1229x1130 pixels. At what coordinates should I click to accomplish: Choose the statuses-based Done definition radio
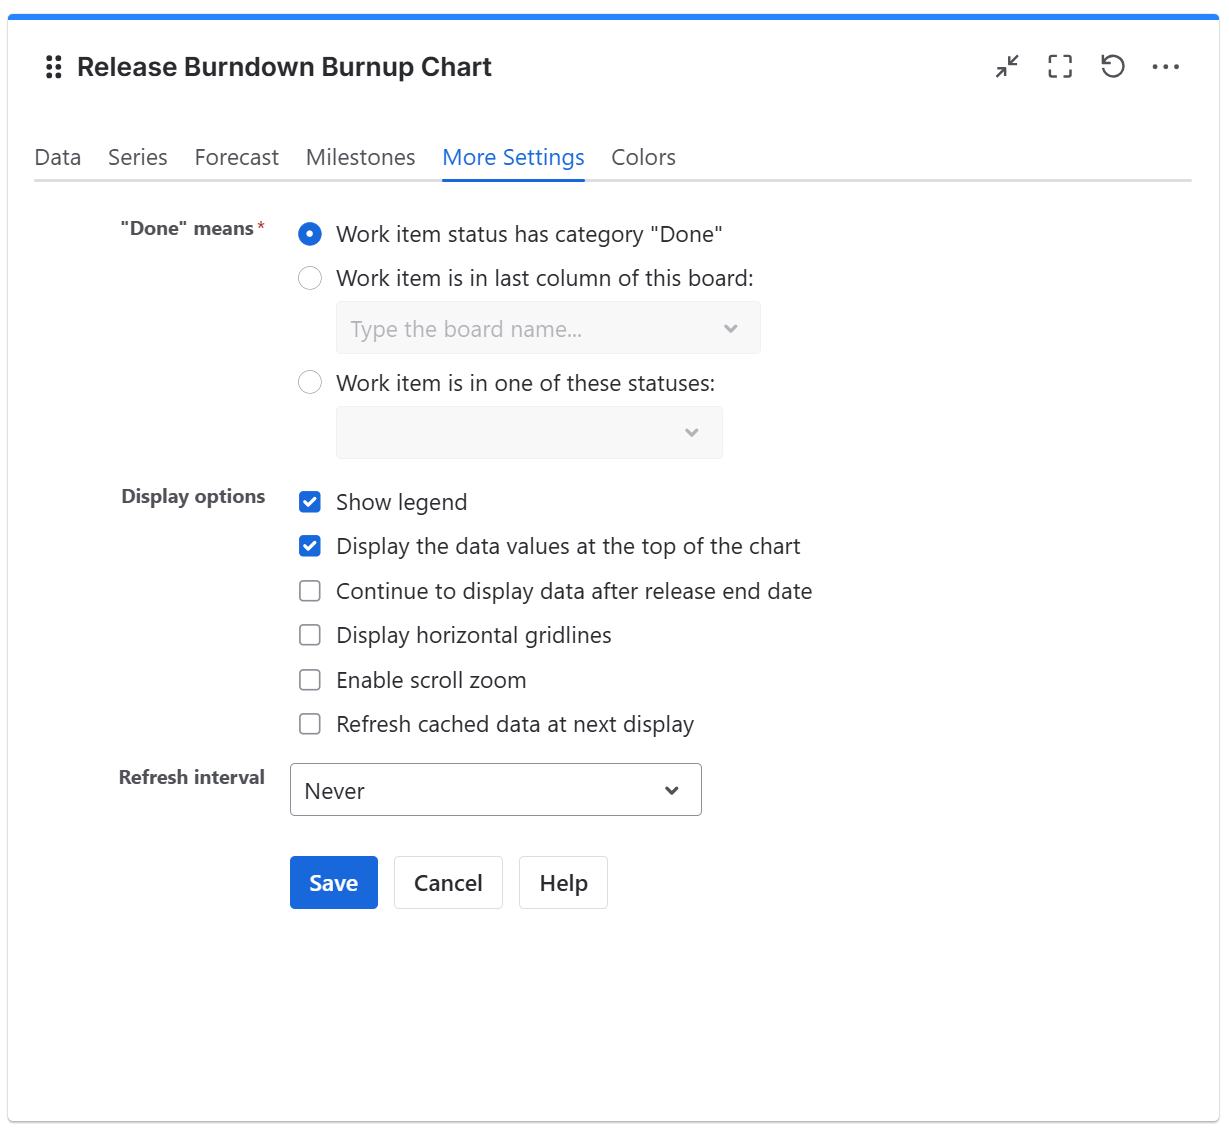(x=310, y=382)
